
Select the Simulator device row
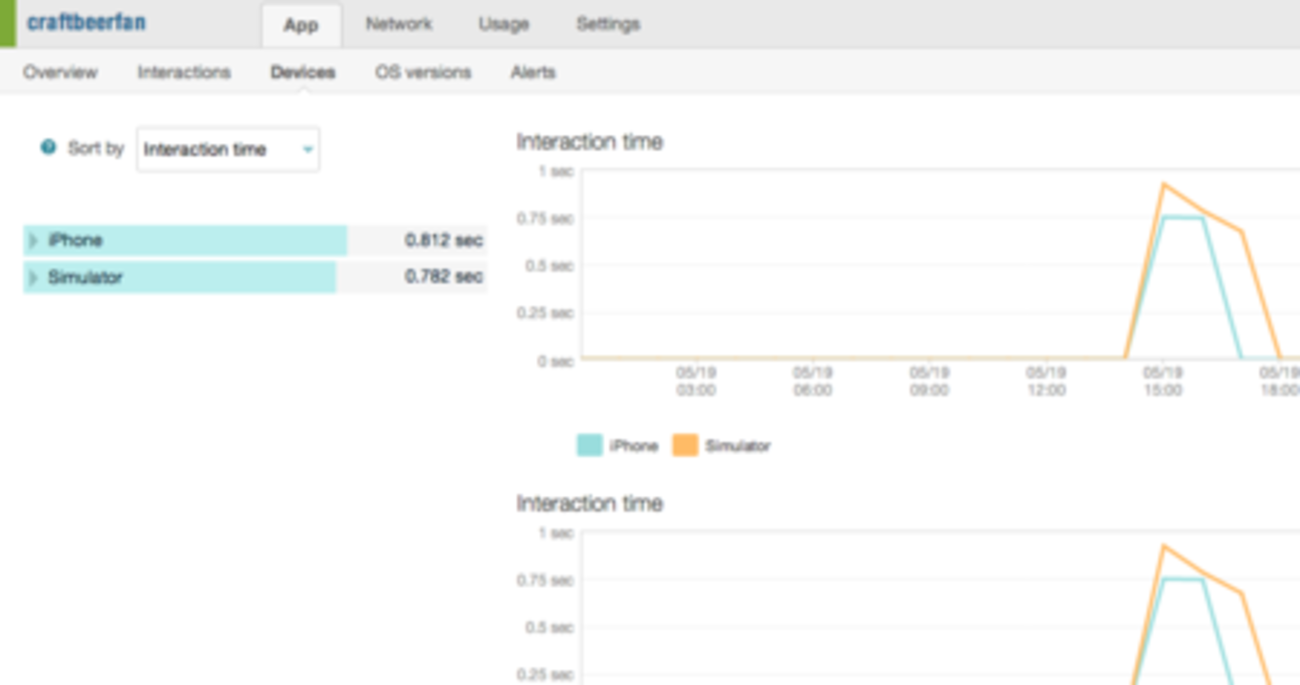point(255,277)
